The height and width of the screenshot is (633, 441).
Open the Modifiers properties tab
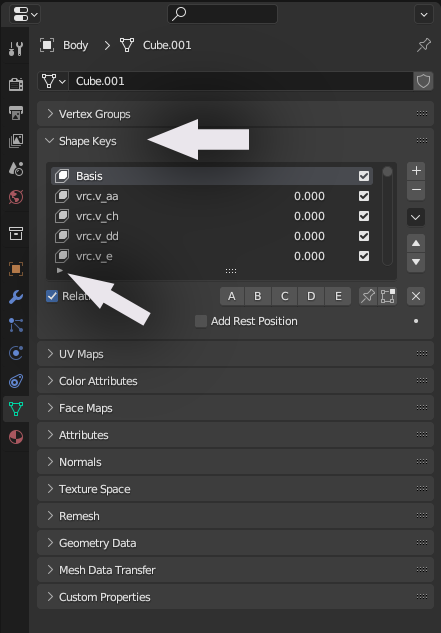pos(16,297)
